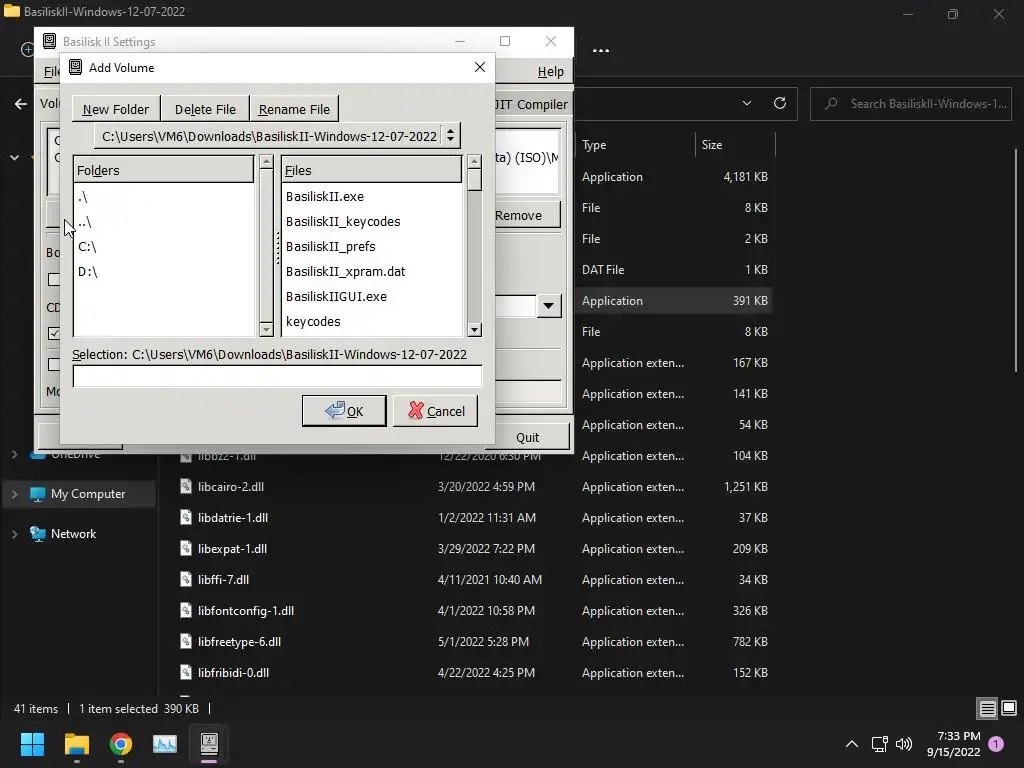Open File Explorer from taskbar

click(76, 744)
